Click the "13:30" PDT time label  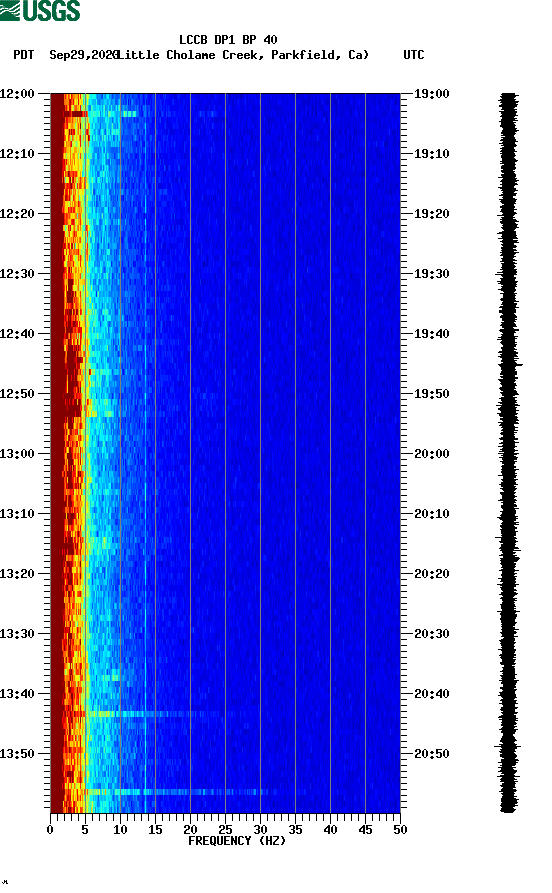coord(17,634)
